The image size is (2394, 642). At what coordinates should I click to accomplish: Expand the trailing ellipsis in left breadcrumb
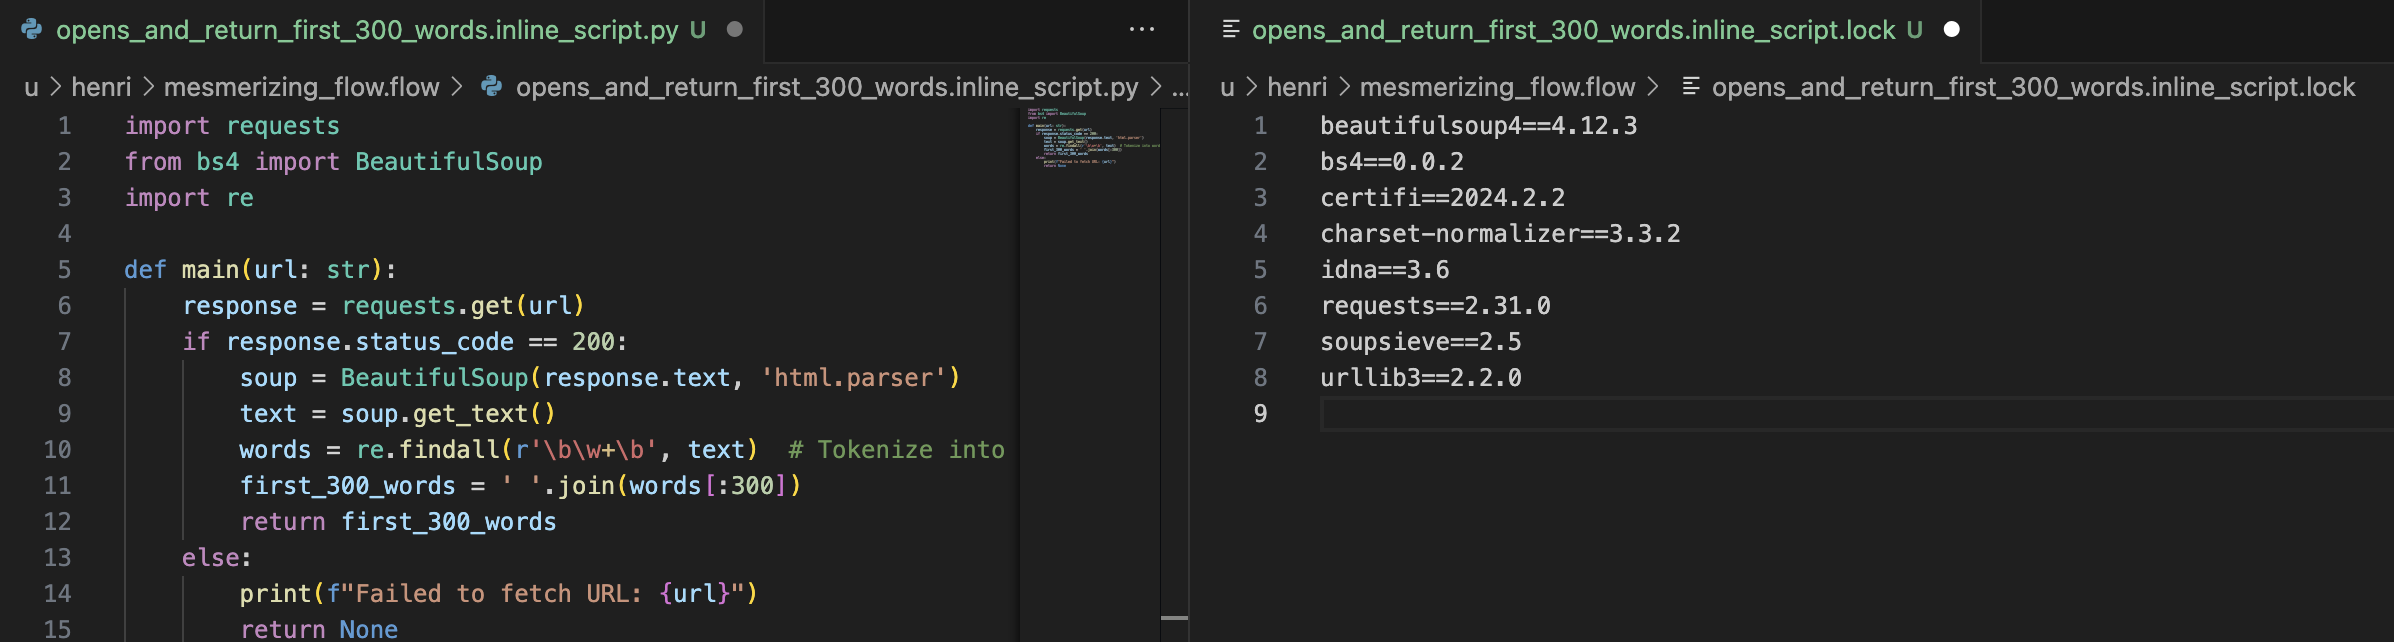pyautogui.click(x=1180, y=87)
